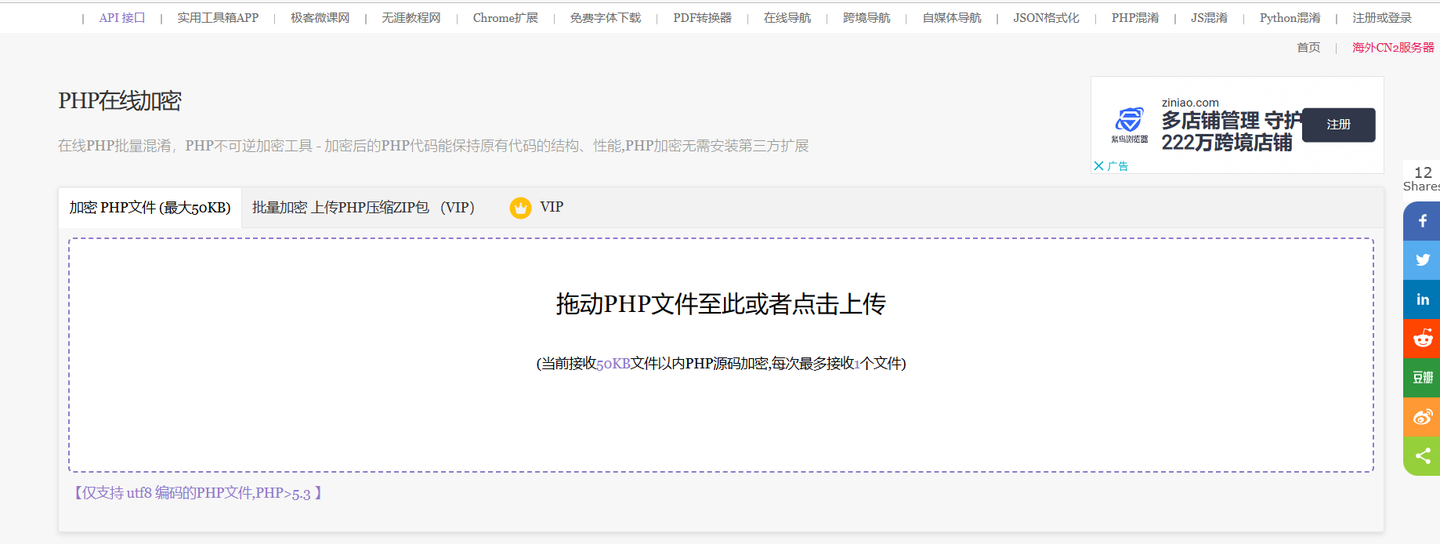1440x544 pixels.
Task: Open the 海外CN2服务器 link
Action: point(1393,47)
